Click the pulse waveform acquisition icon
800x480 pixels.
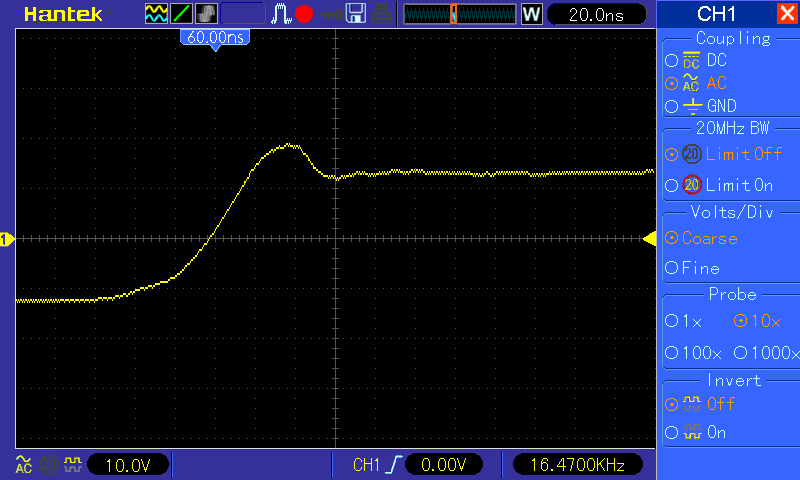tap(281, 14)
